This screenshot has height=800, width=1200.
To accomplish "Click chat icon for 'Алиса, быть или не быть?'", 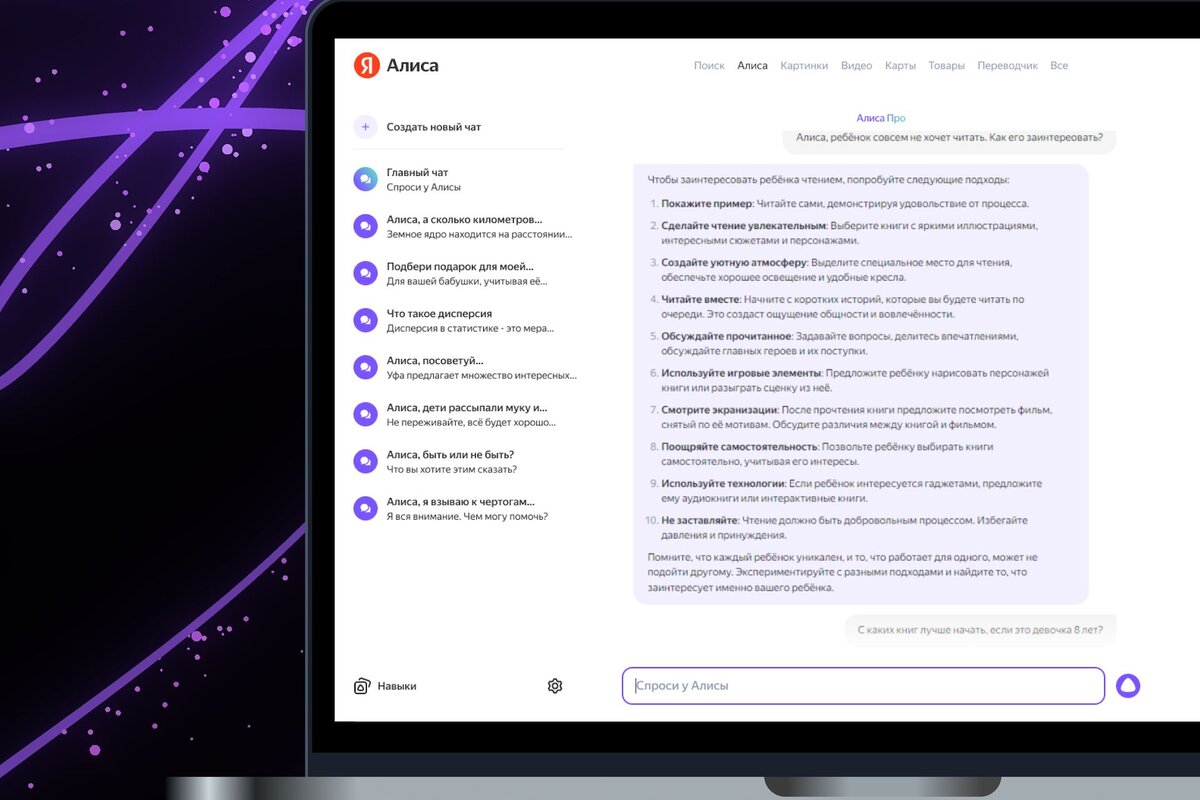I will coord(365,461).
